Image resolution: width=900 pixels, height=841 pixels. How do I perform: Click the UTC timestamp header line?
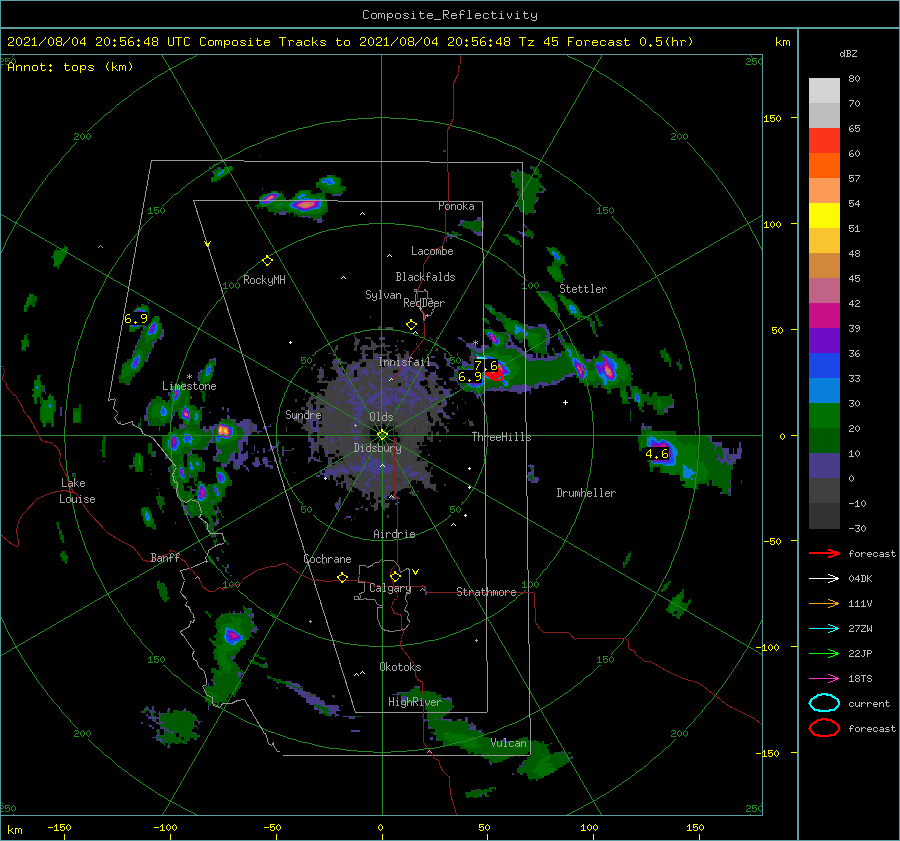tap(350, 42)
